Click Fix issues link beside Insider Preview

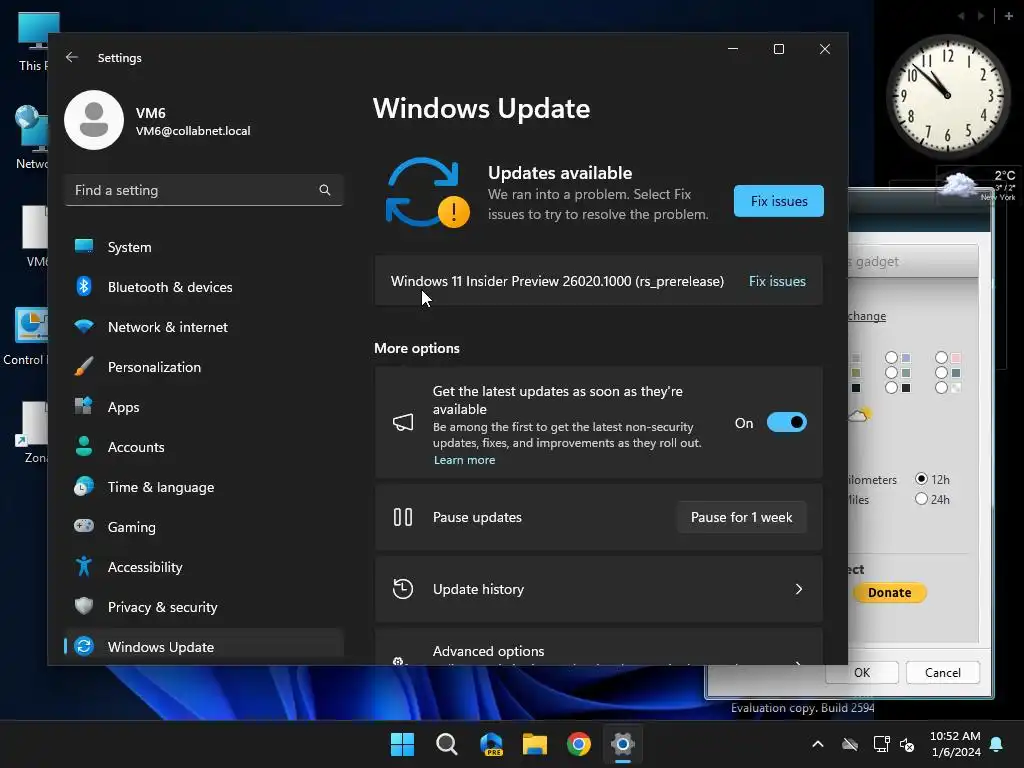pyautogui.click(x=777, y=281)
